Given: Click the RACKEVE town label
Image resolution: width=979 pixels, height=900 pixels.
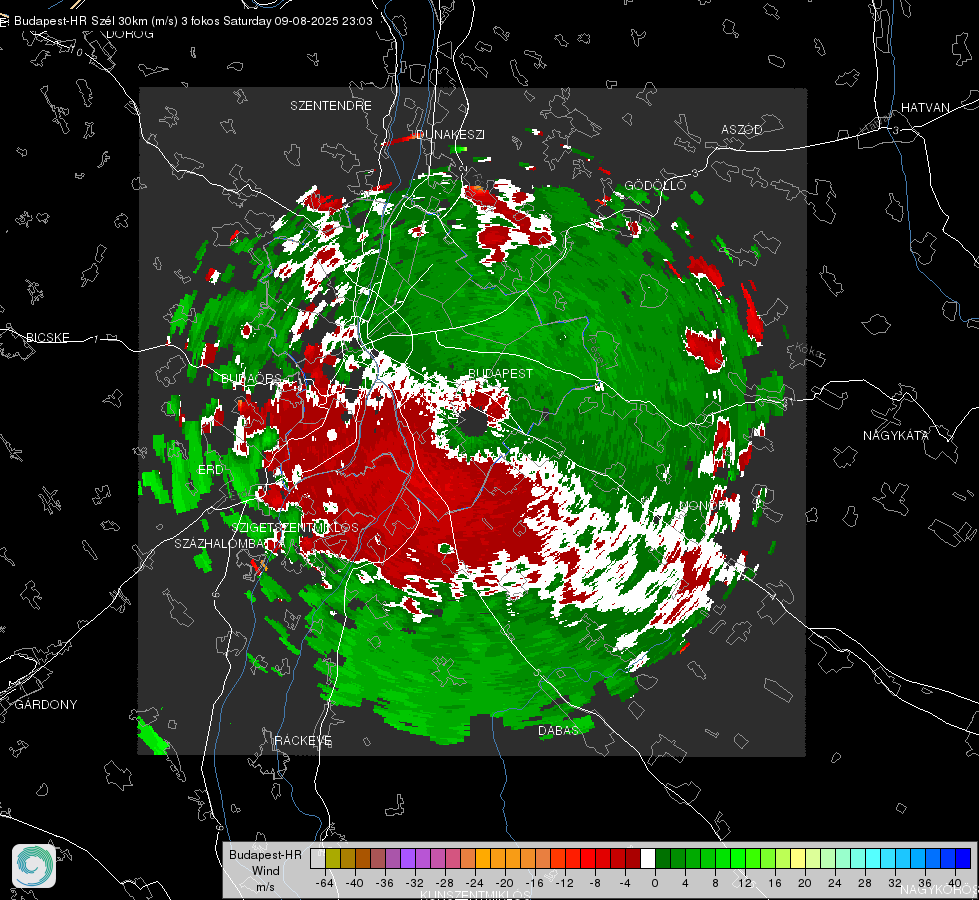Looking at the screenshot, I should tap(303, 740).
